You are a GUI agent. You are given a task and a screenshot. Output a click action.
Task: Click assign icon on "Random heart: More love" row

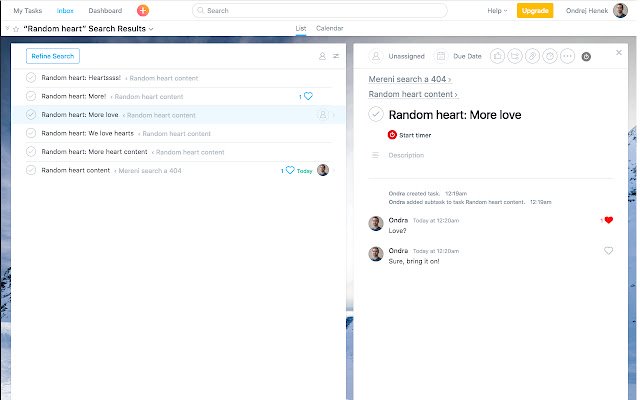322,115
